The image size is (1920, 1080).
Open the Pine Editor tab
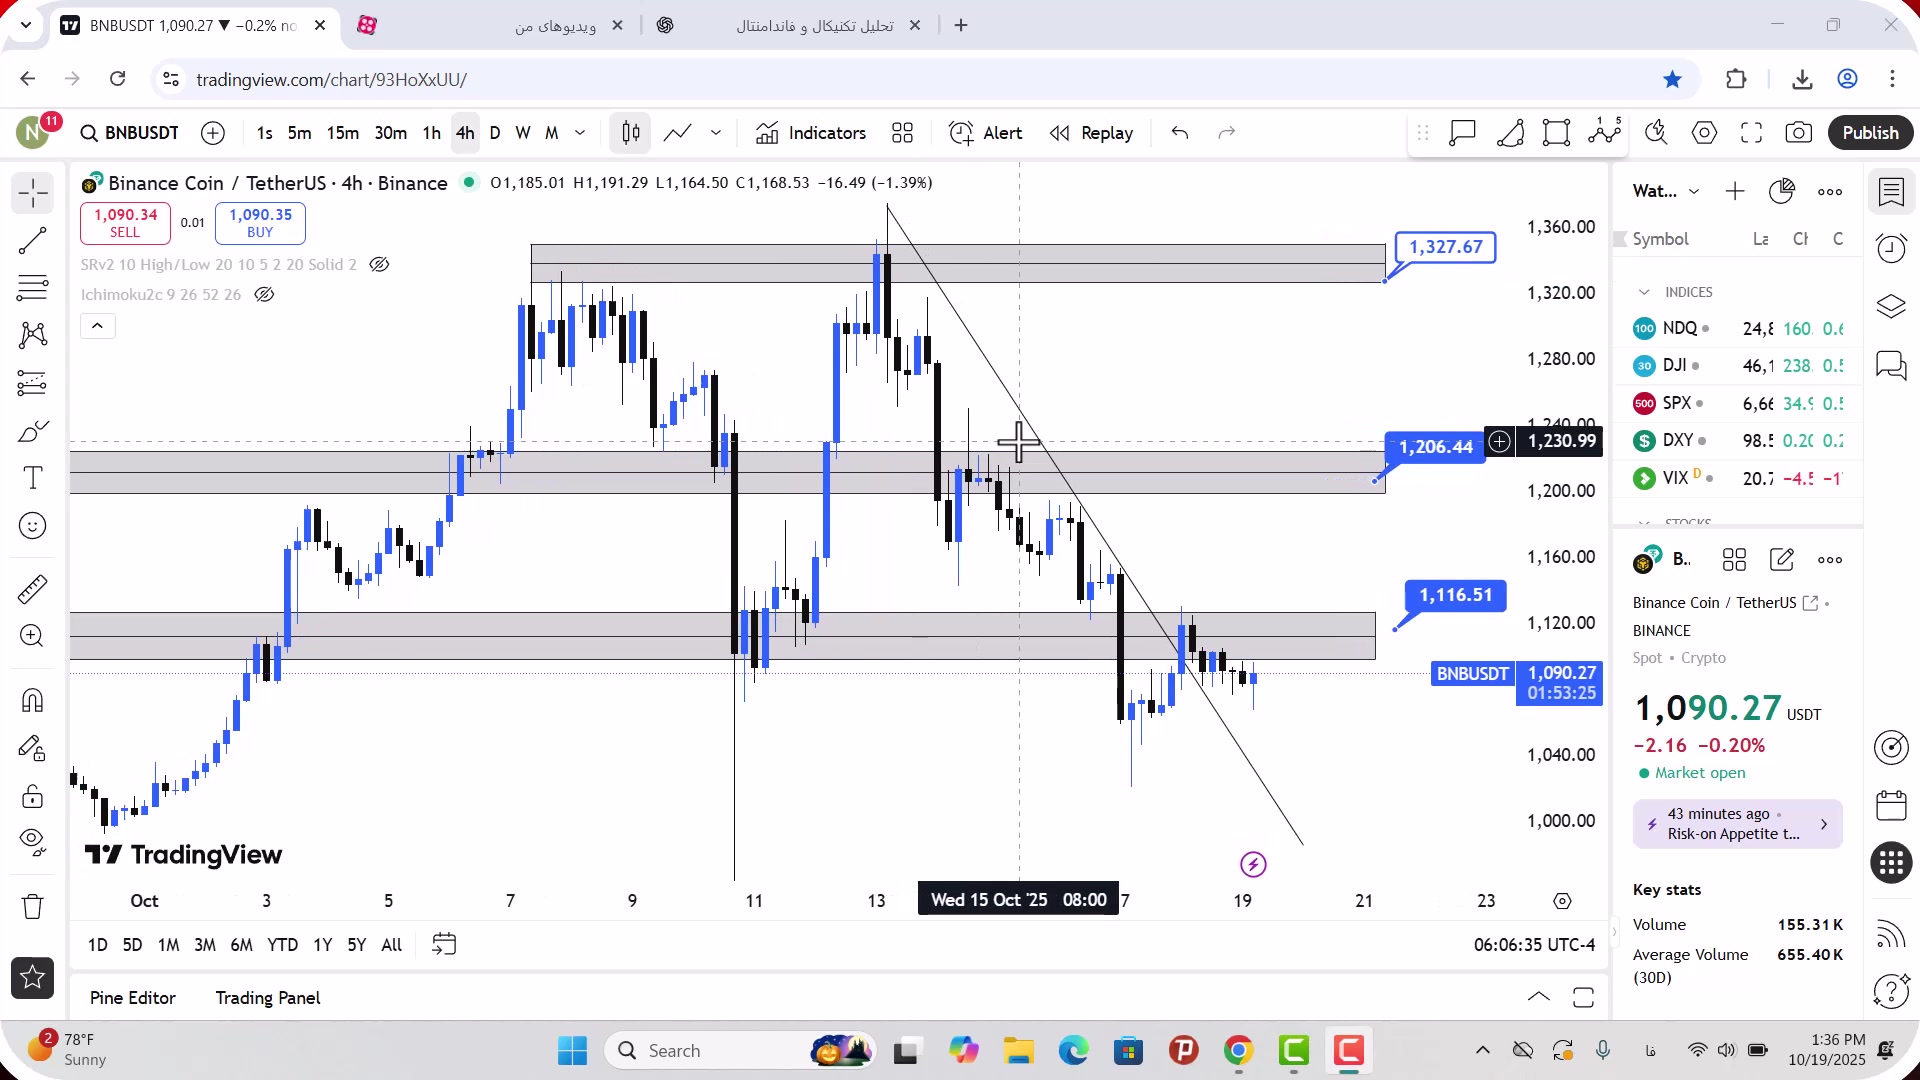133,998
